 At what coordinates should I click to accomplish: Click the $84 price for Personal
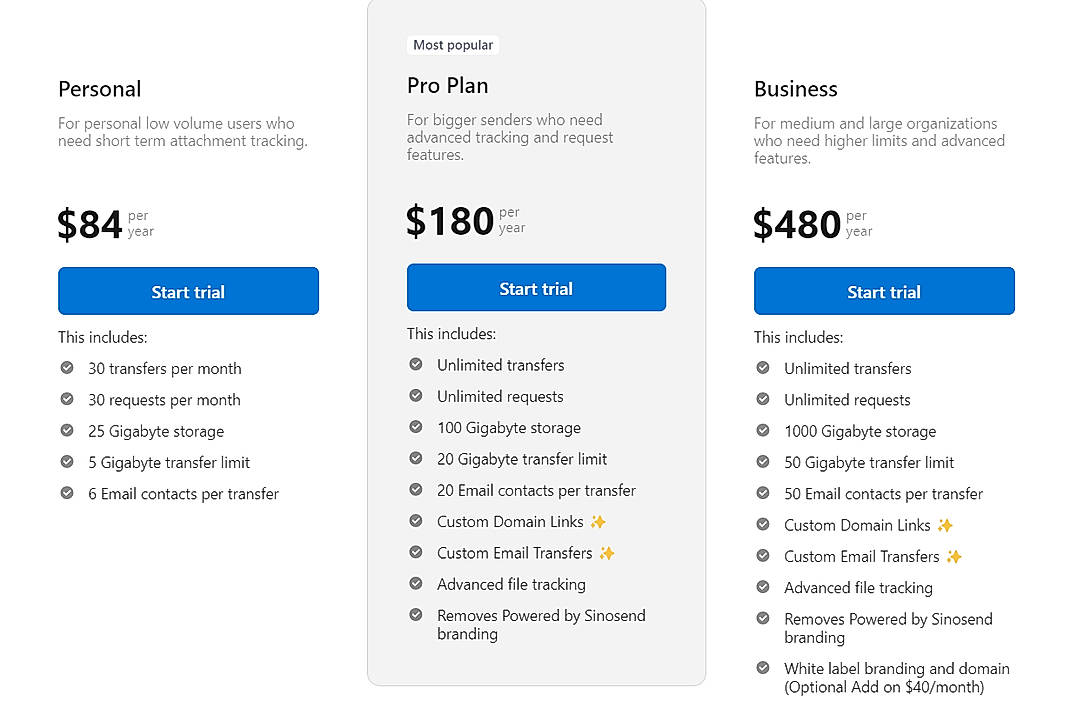[90, 224]
